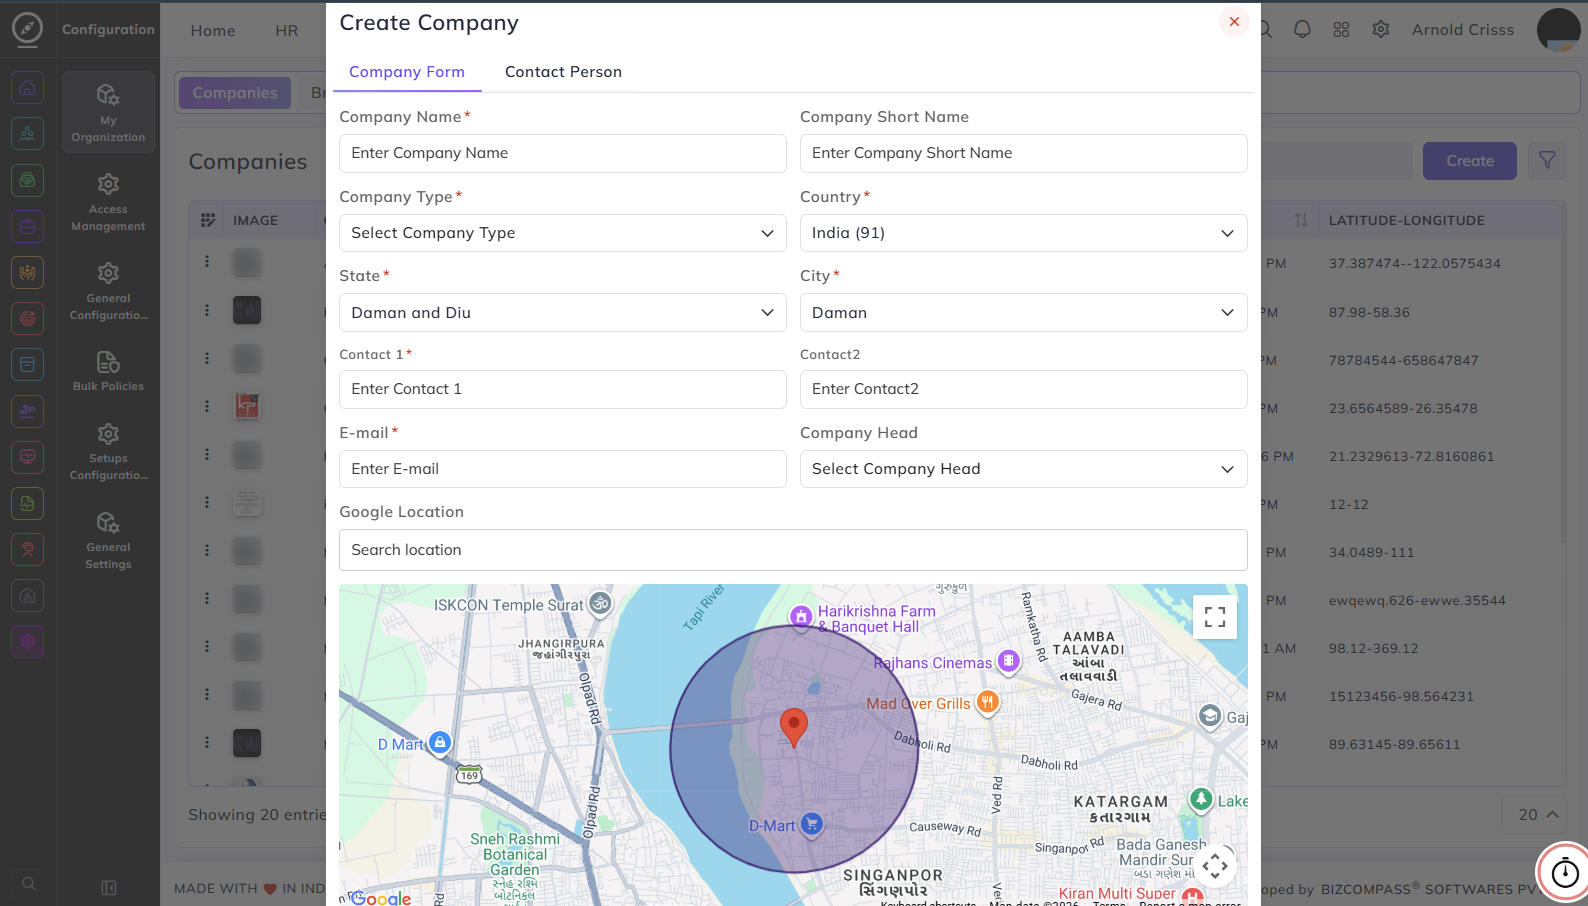1588x906 pixels.
Task: Open row actions for 23.6564589-26.35478
Action: [x=207, y=406]
